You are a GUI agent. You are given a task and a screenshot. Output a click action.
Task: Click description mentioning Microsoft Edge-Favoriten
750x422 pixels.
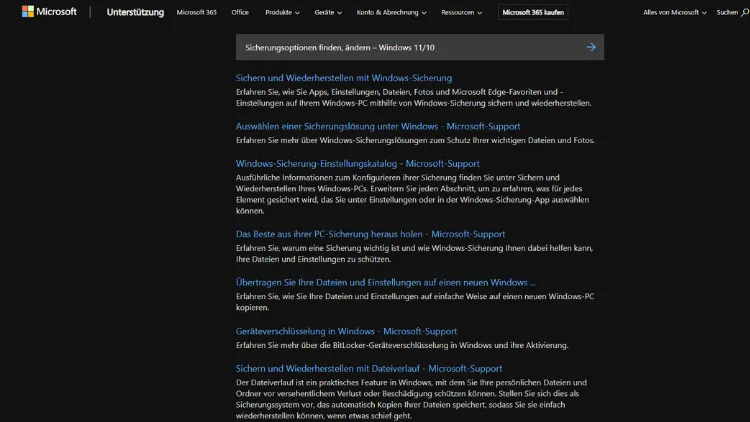point(414,97)
